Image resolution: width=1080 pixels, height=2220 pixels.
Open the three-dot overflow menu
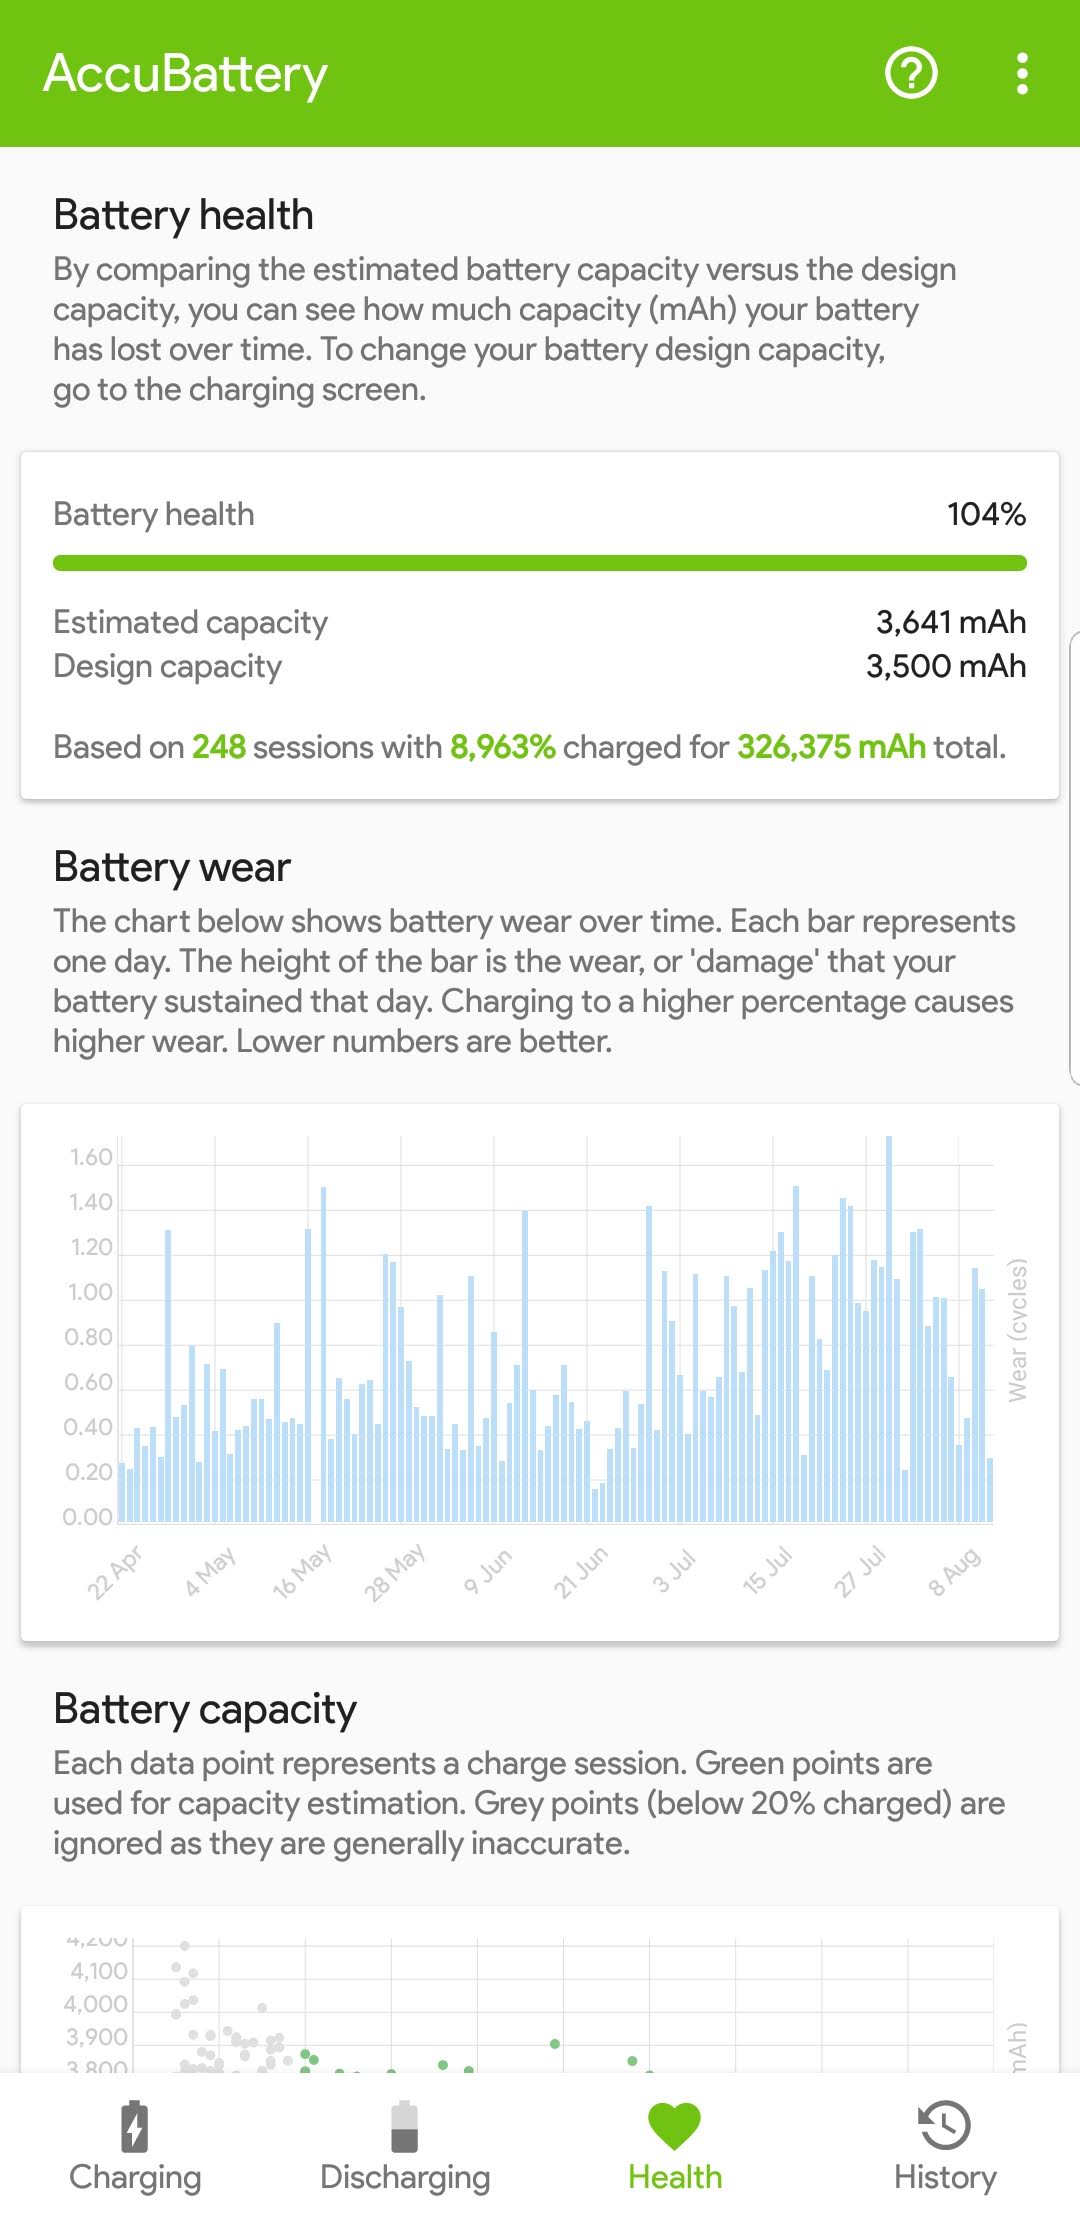click(x=1021, y=73)
